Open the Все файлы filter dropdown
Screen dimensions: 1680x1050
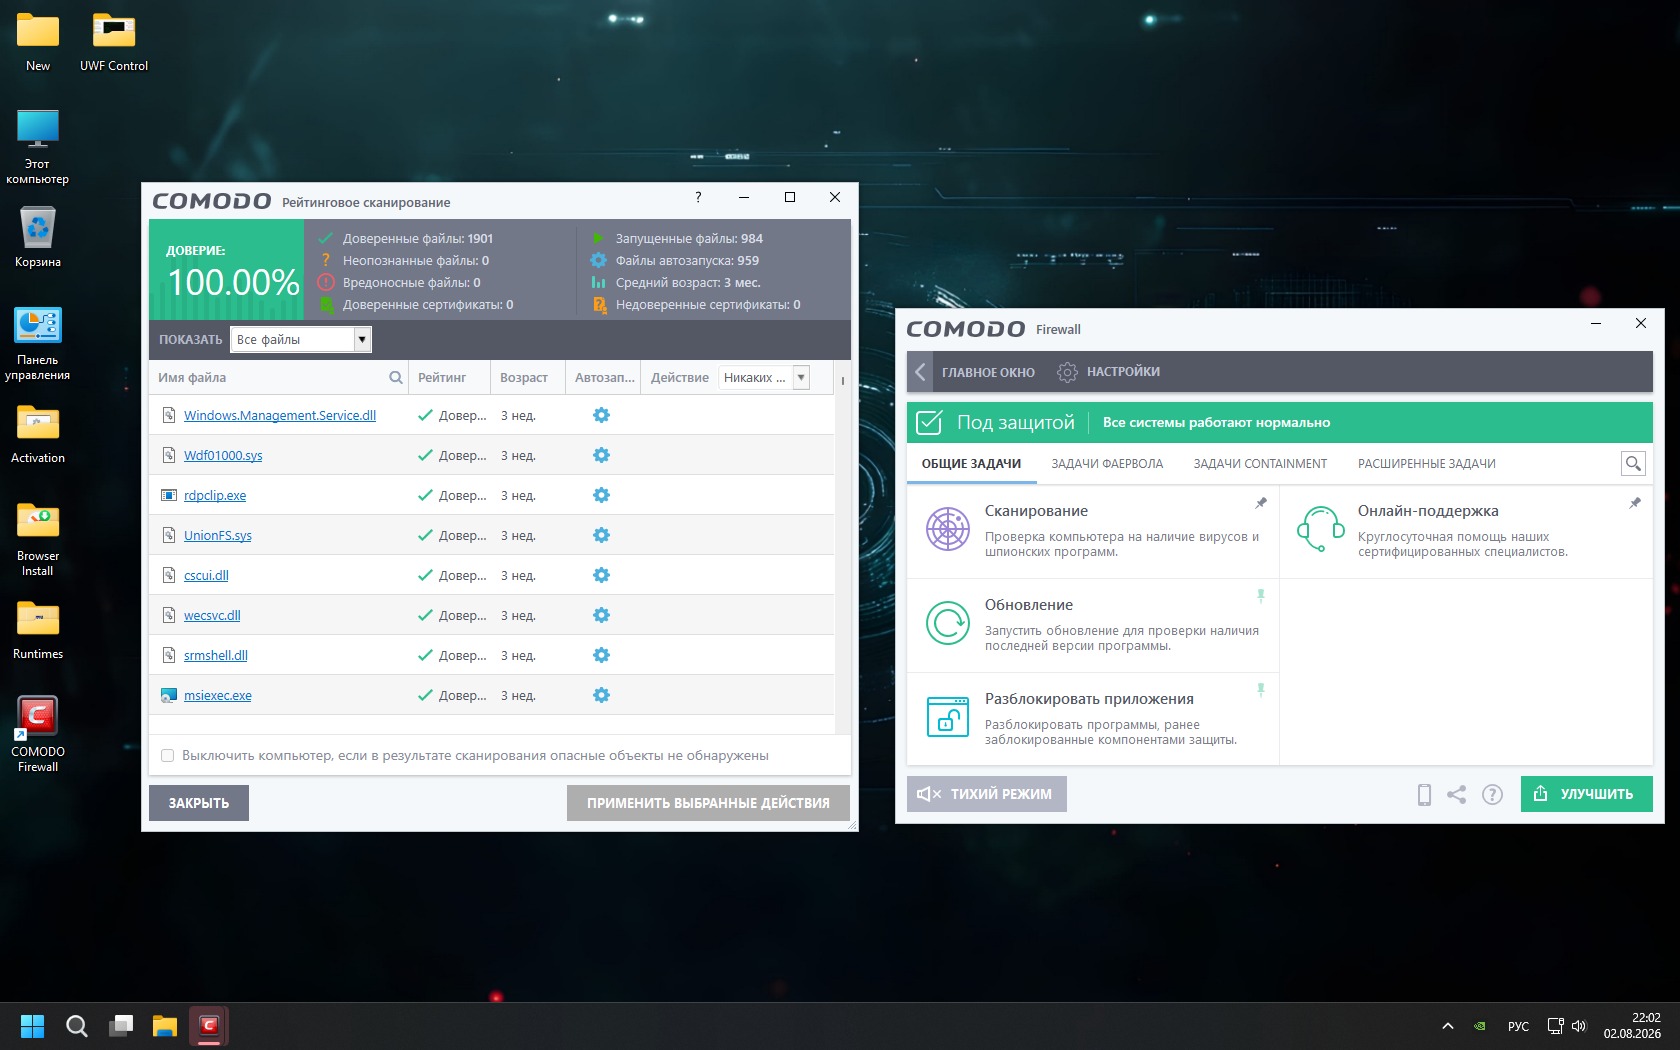[x=301, y=340]
